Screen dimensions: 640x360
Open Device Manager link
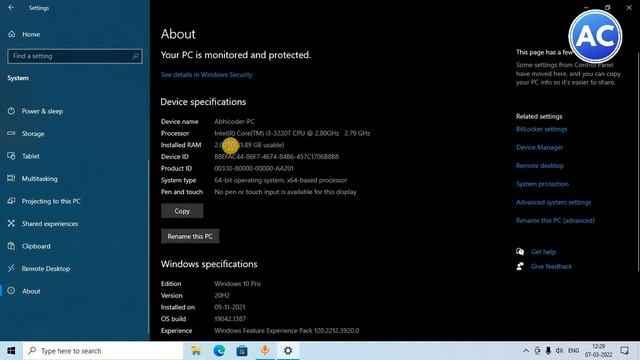click(540, 148)
